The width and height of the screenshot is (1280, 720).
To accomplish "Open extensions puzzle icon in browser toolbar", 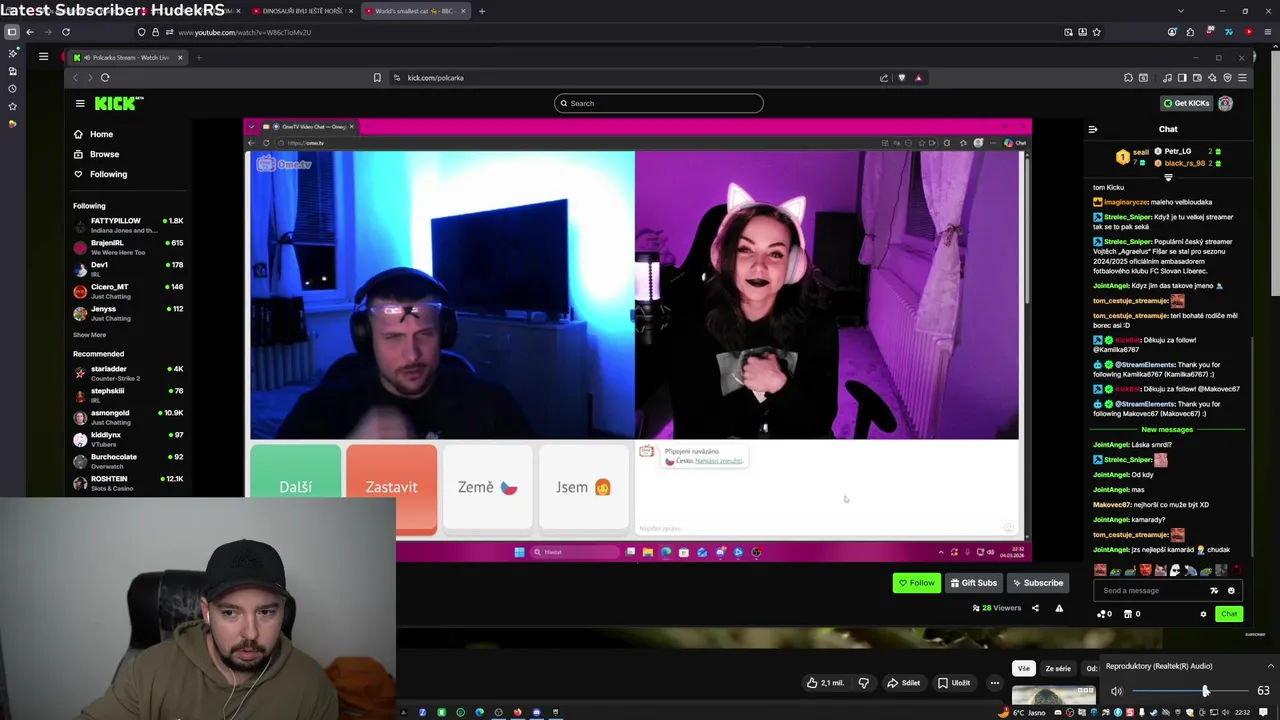I will point(1128,77).
